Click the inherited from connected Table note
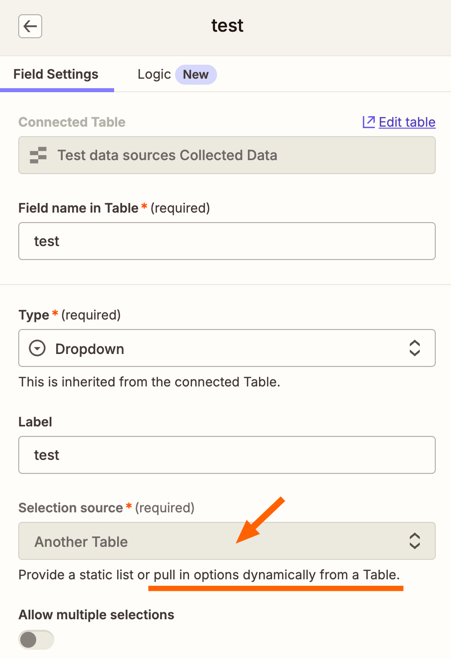 [x=149, y=382]
